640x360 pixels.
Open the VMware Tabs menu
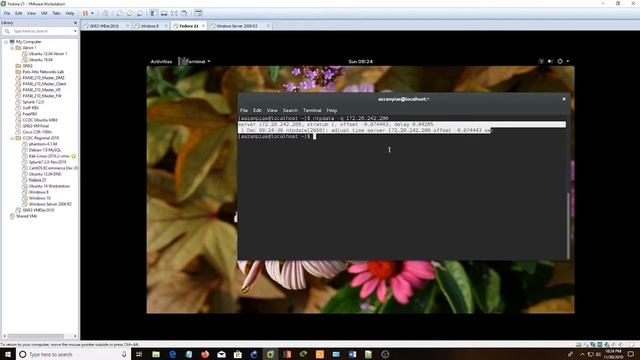[x=56, y=13]
